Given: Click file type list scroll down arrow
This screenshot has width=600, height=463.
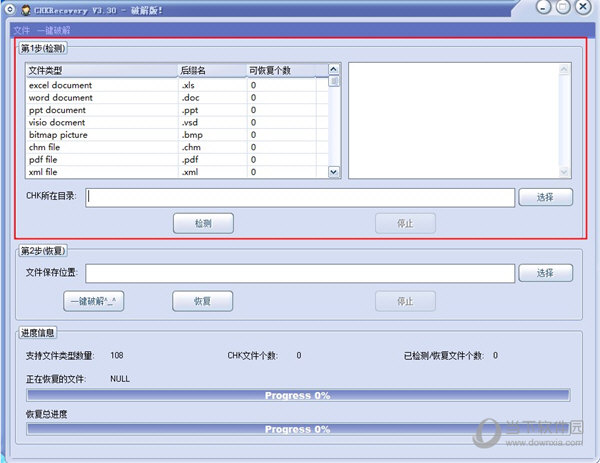Looking at the screenshot, I should coord(334,172).
